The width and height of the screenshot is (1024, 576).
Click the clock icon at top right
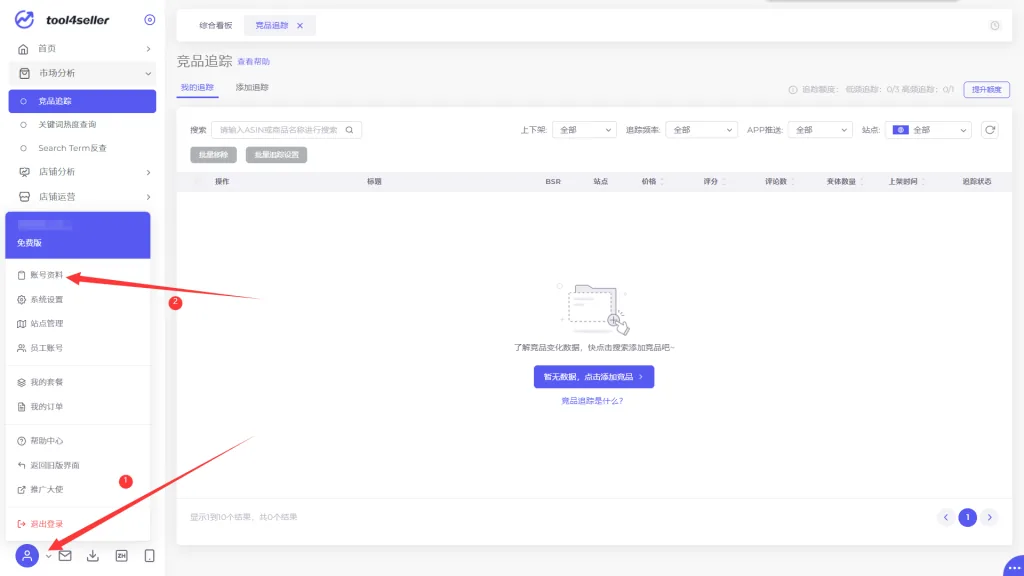(x=995, y=25)
